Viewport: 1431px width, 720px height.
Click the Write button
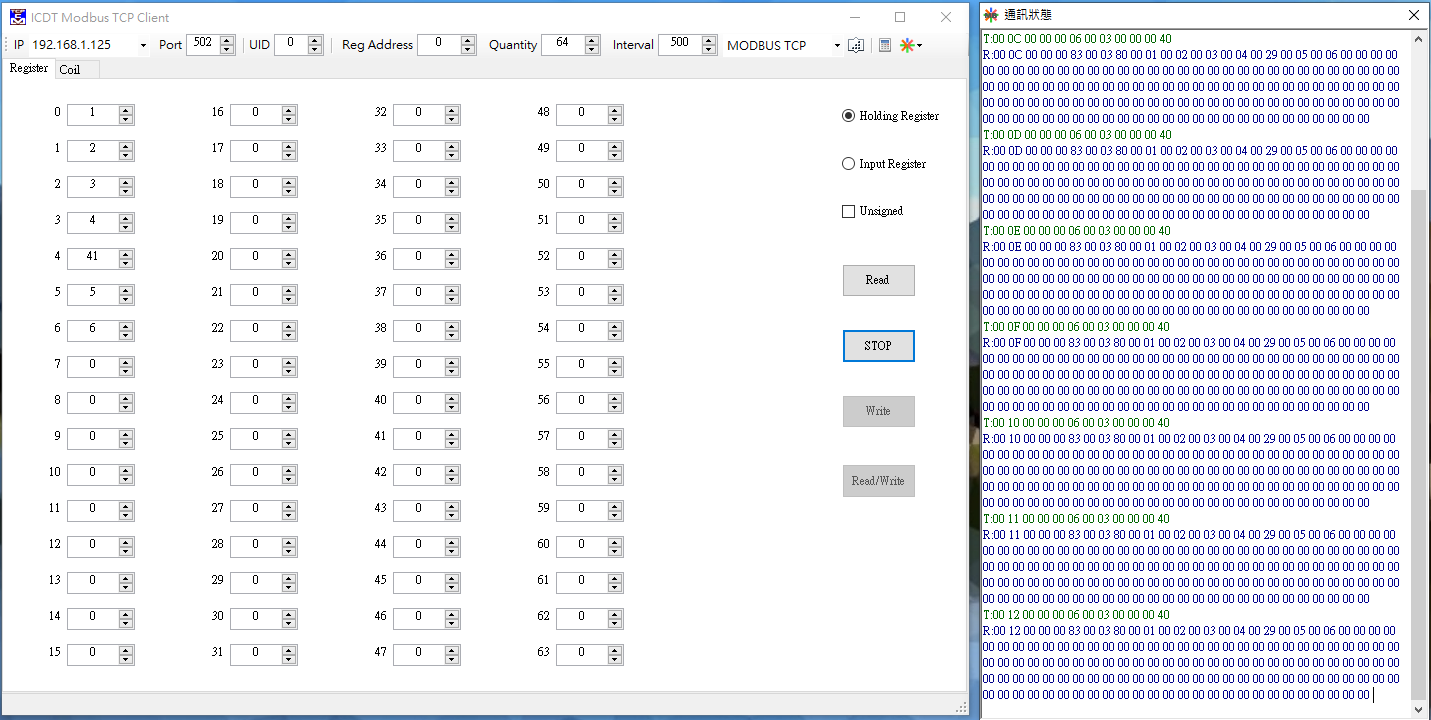[878, 411]
